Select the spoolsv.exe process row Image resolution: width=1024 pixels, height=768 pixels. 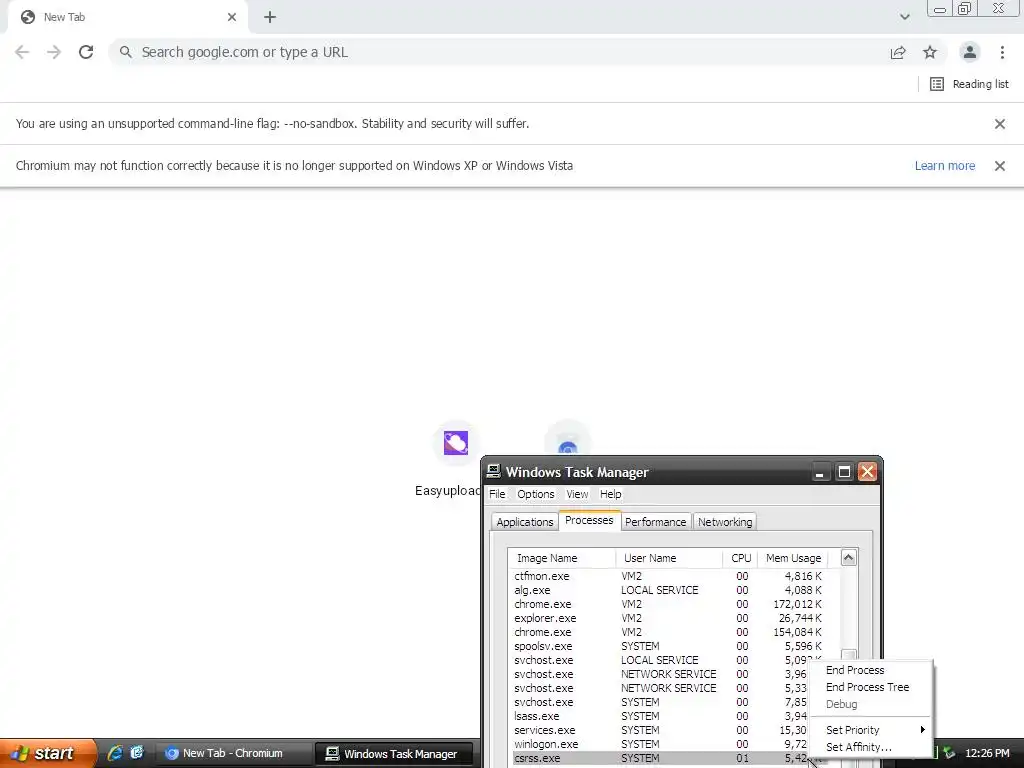[x=673, y=647]
